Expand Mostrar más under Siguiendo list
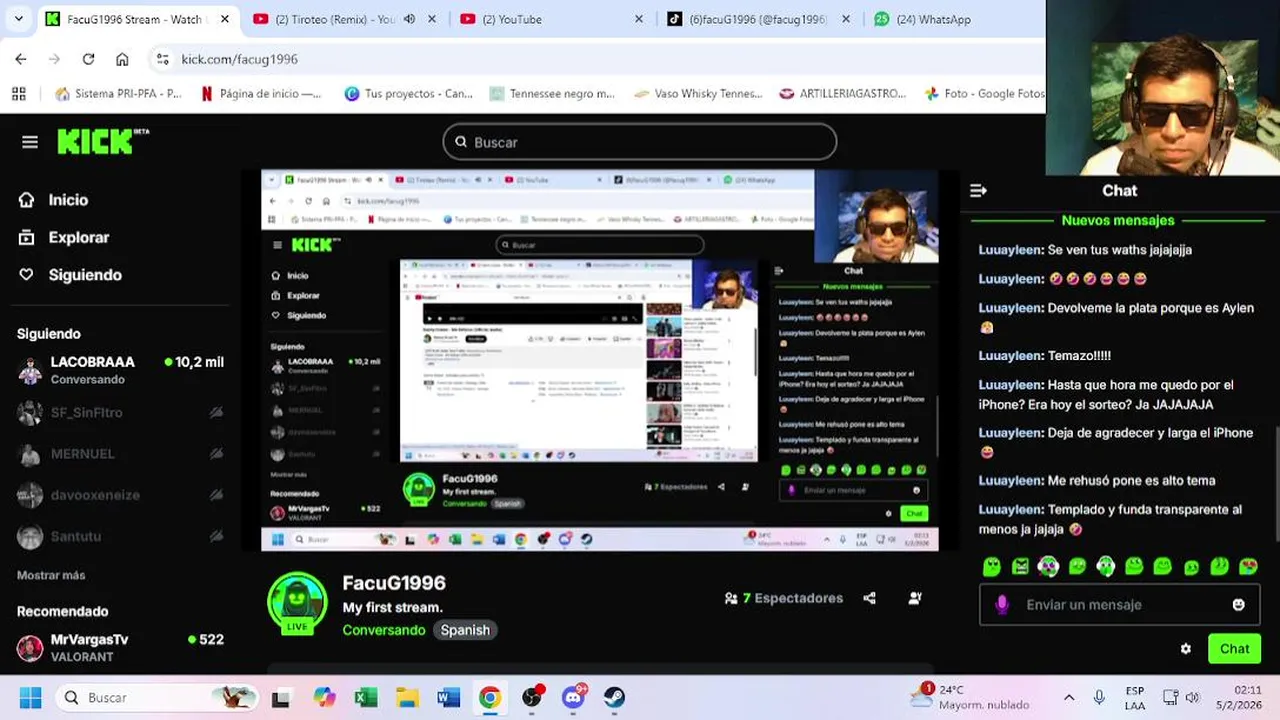Viewport: 1280px width, 720px height. (x=51, y=575)
